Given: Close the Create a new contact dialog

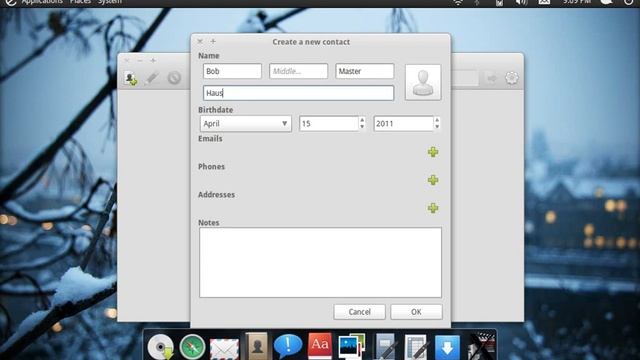Looking at the screenshot, I should tap(200, 41).
